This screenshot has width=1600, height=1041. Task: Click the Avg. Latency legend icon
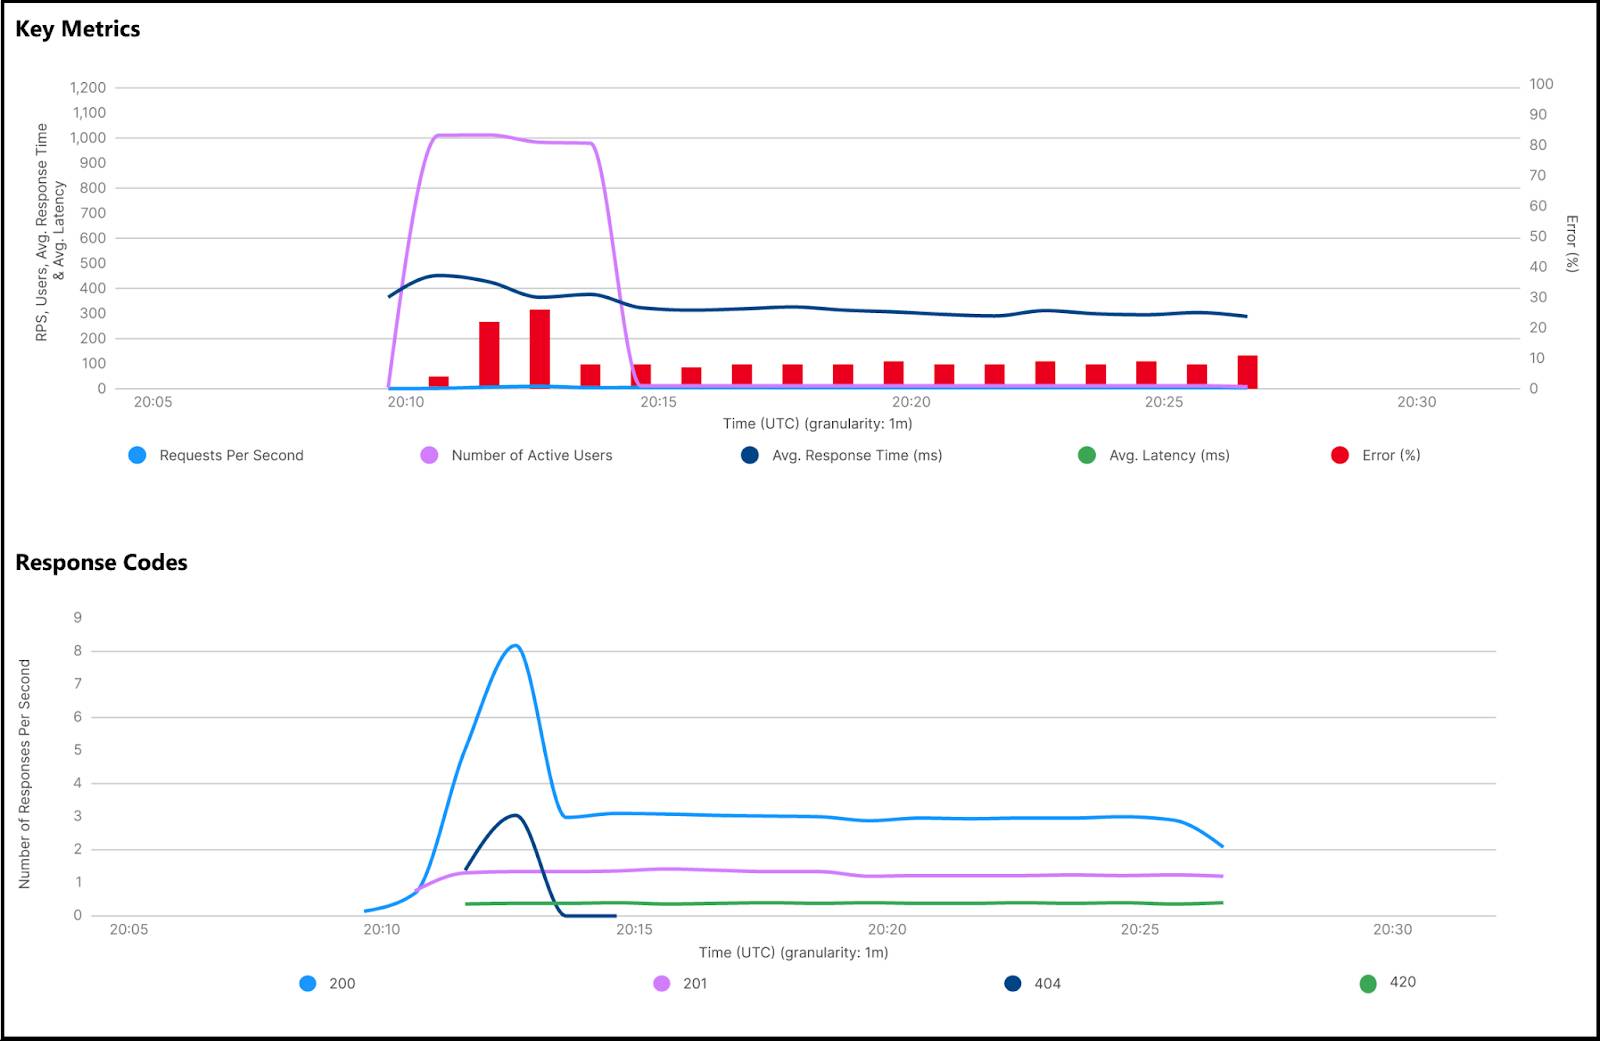point(1085,455)
